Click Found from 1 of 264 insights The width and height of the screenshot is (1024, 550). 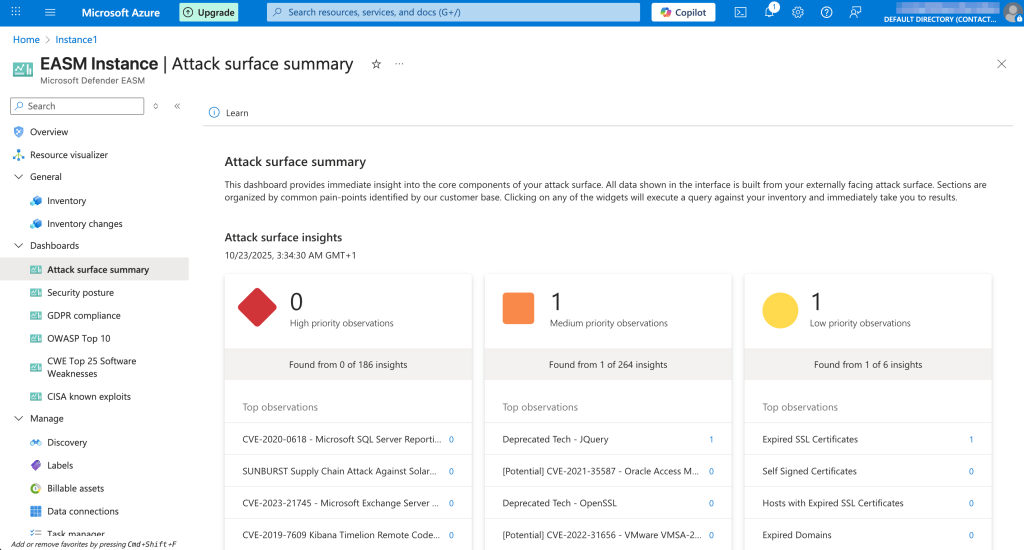[608, 364]
